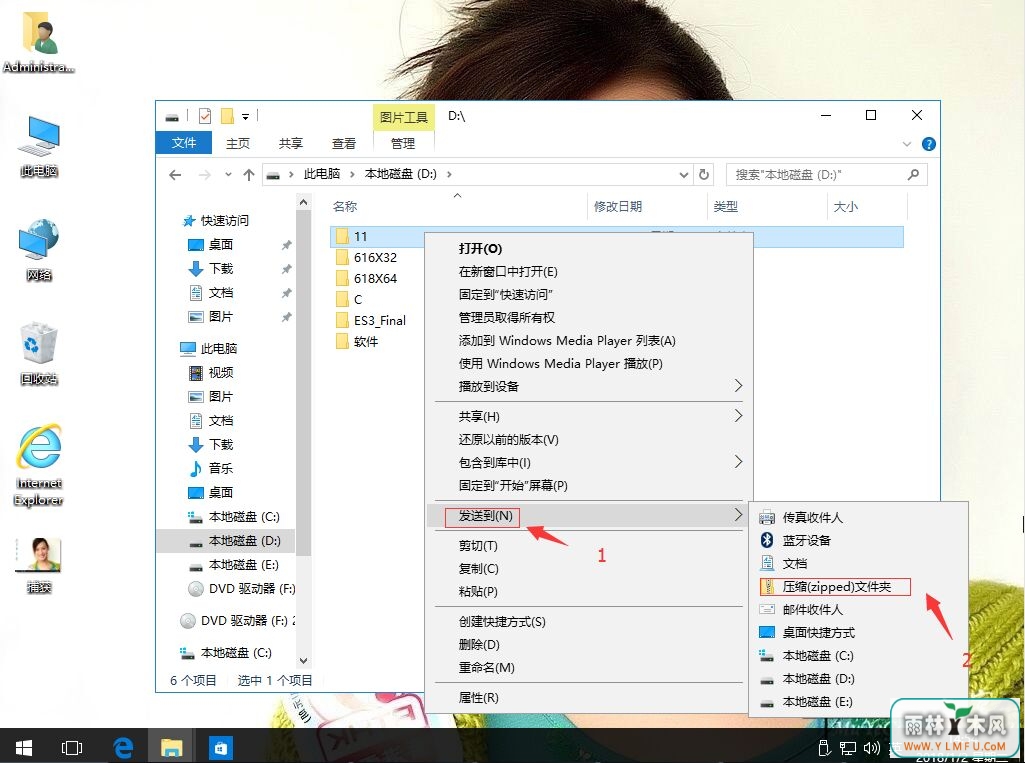Viewport: 1025px width, 763px height.
Task: Select the 网络 desktop icon
Action: point(39,250)
